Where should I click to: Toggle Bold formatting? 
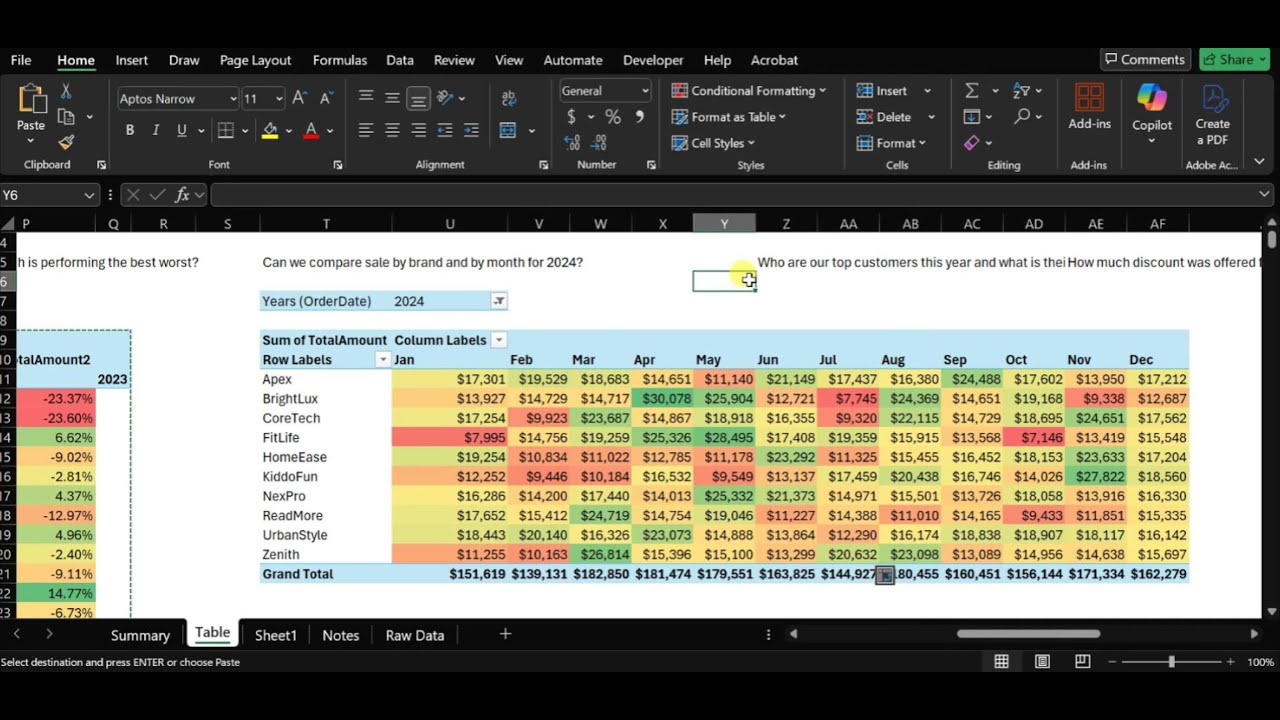[x=129, y=130]
